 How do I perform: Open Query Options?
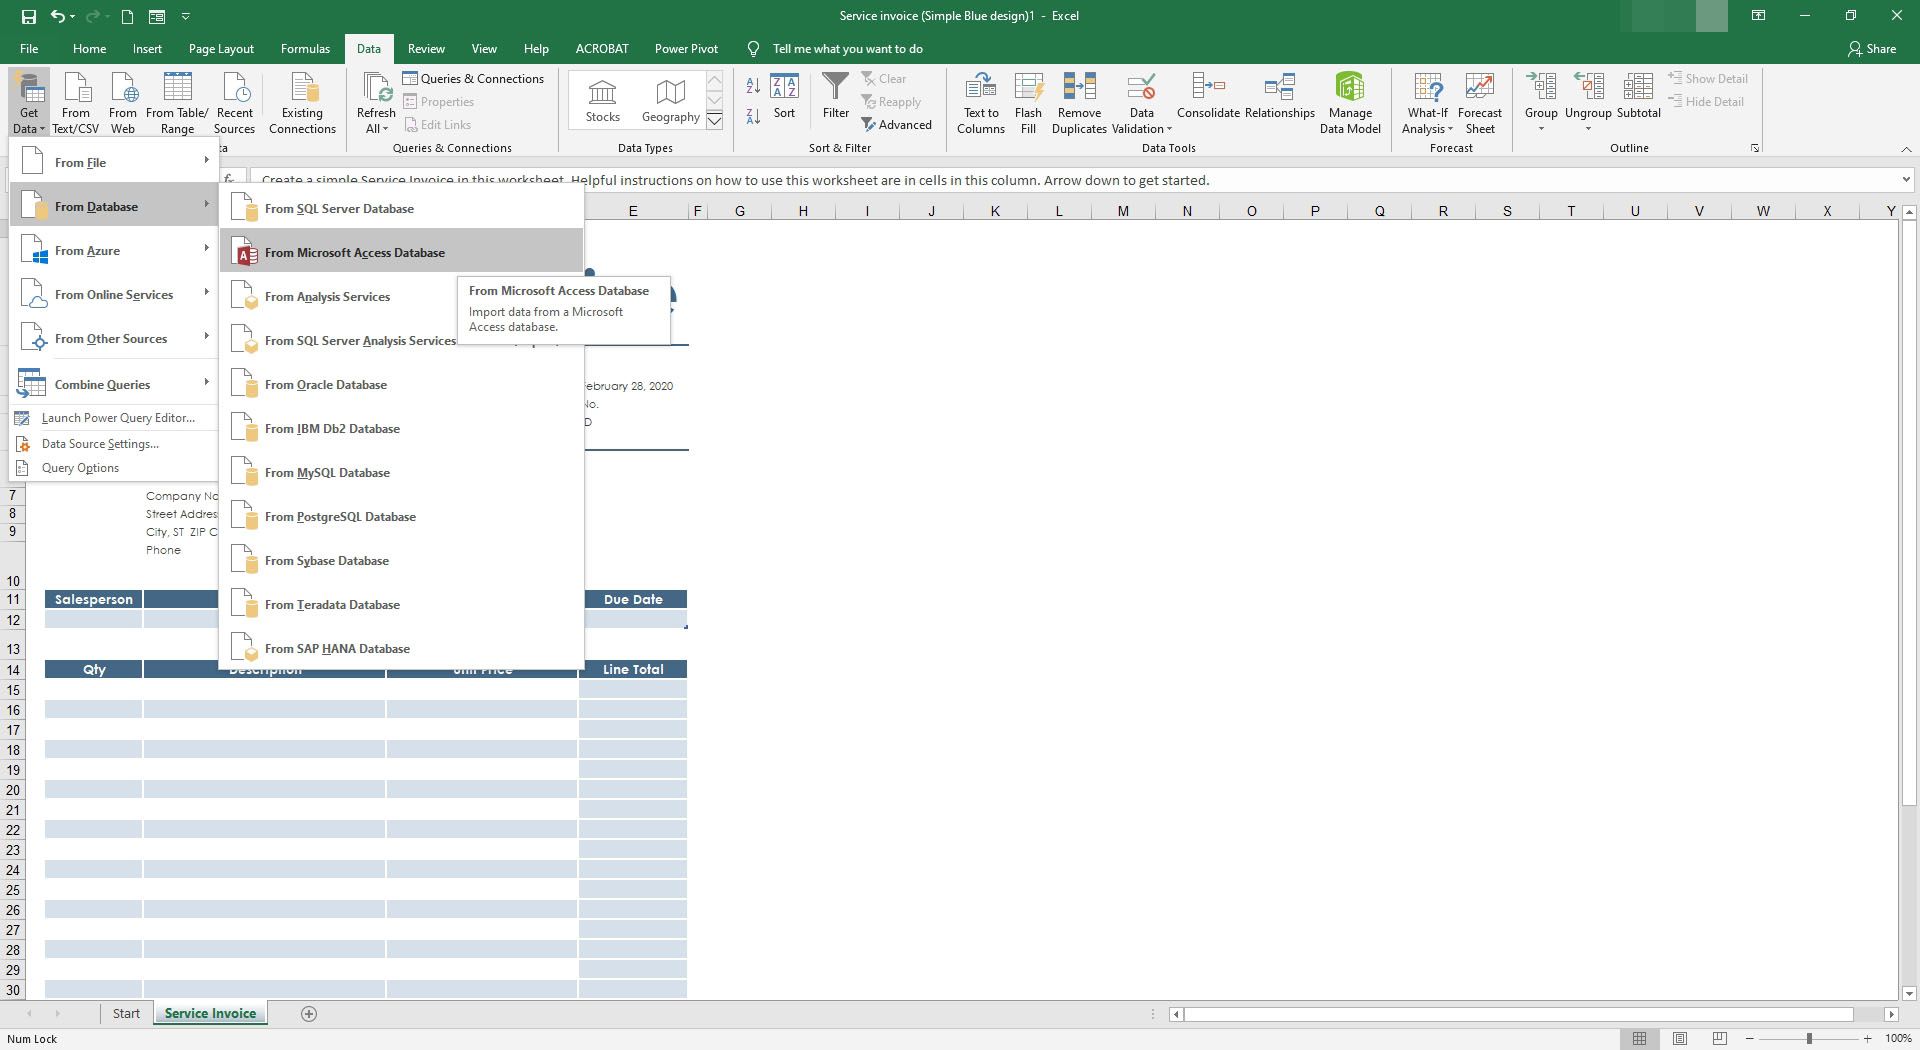[115, 468]
